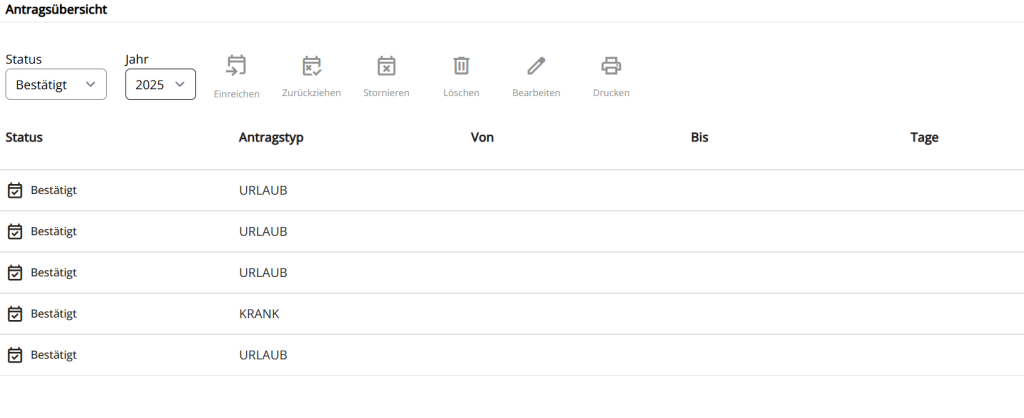The image size is (1024, 418).
Task: Click the Zurückziehen withdraw icon
Action: (x=312, y=65)
